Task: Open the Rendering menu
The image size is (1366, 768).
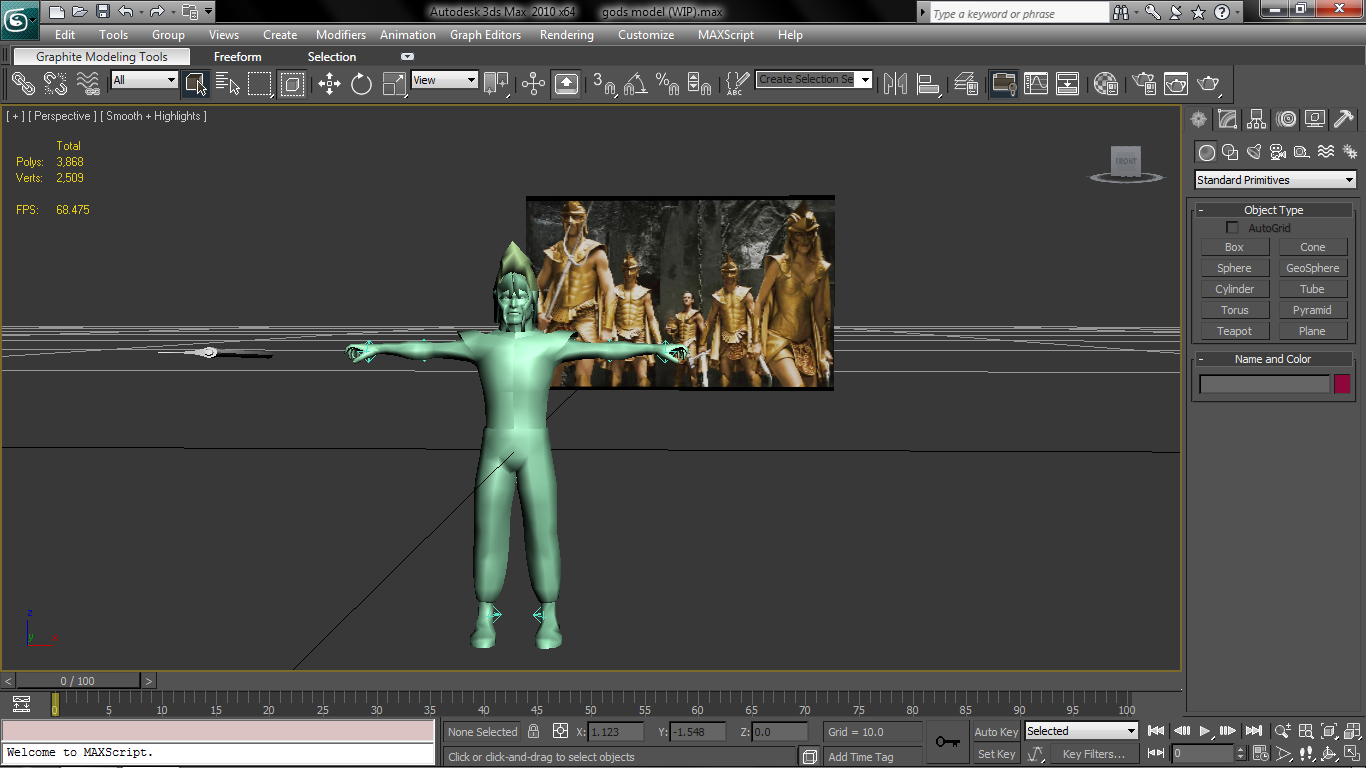Action: [567, 35]
